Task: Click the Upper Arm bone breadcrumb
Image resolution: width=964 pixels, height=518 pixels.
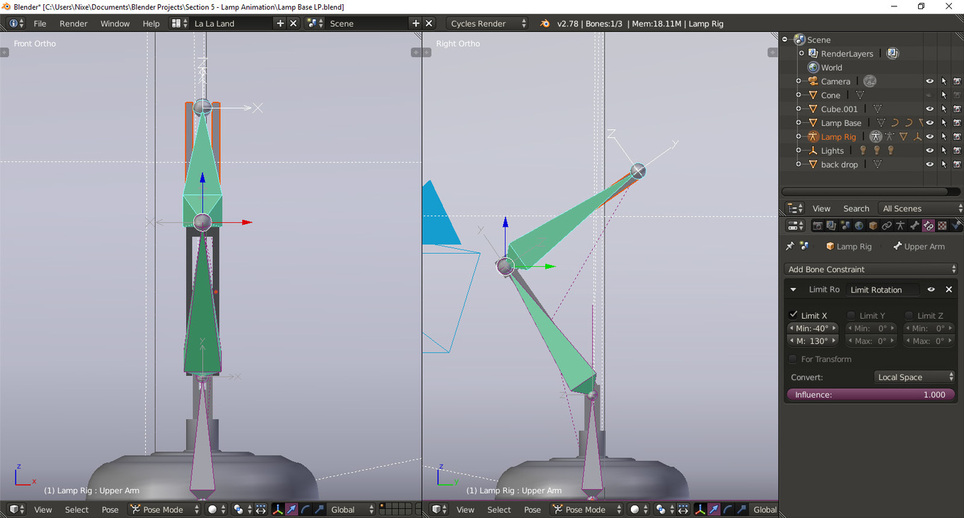Action: (919, 246)
